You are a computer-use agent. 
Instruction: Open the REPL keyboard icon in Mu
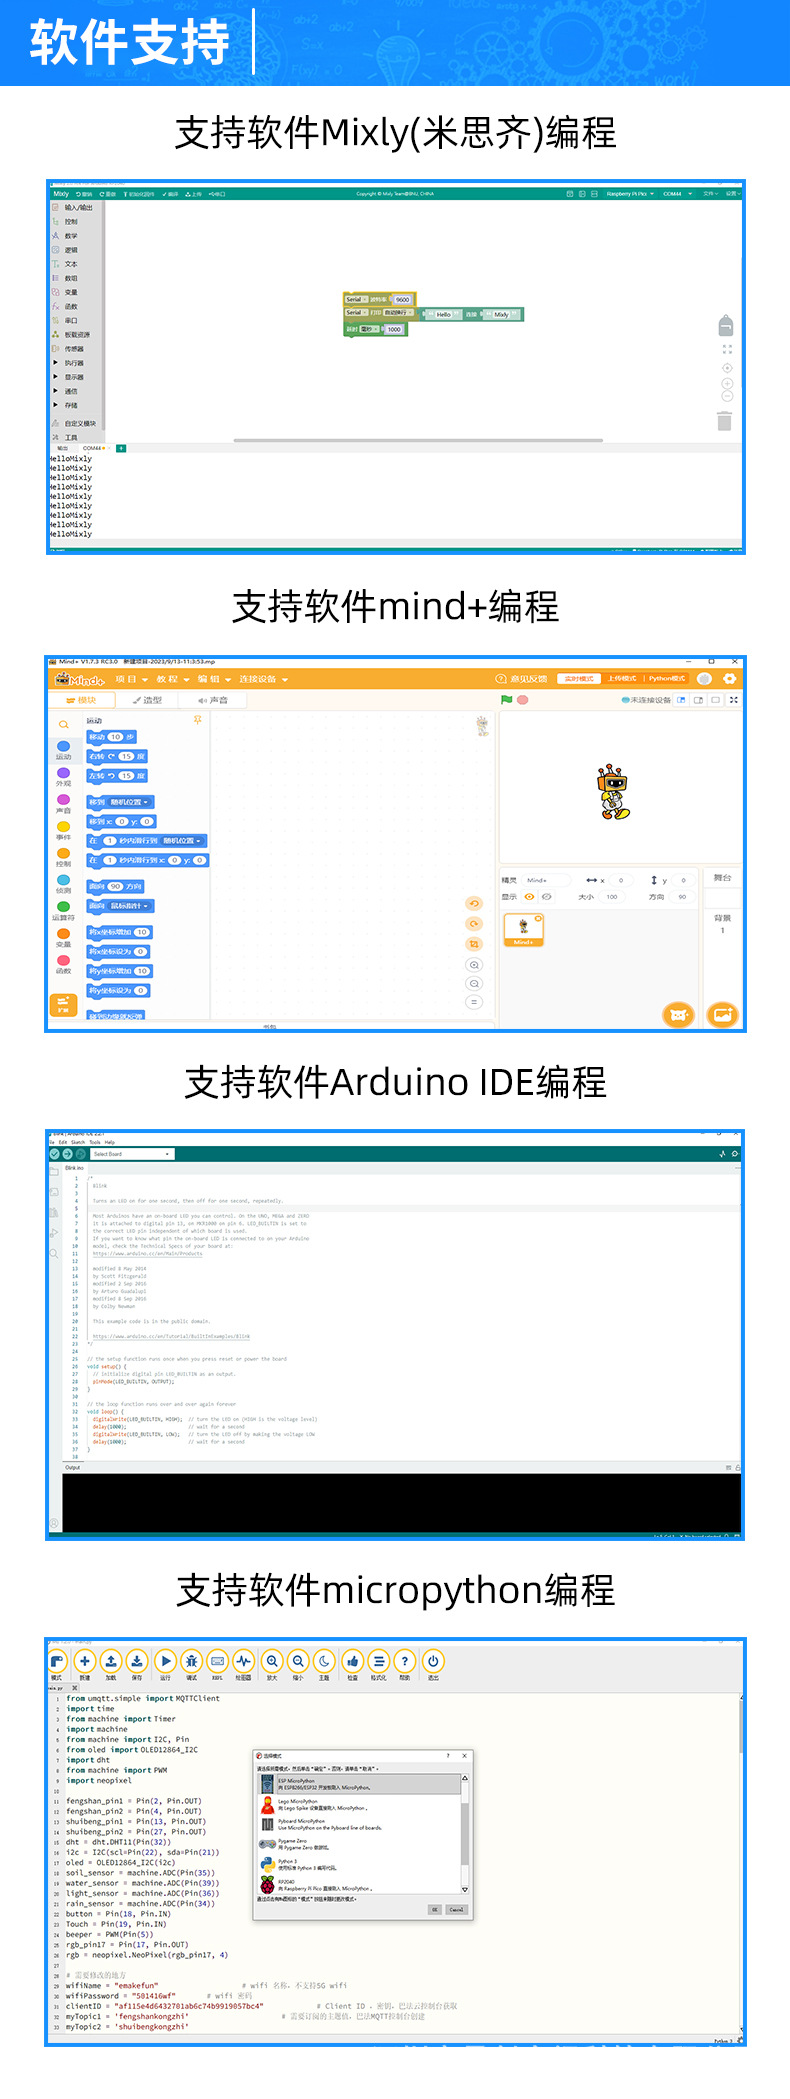[x=218, y=1661]
